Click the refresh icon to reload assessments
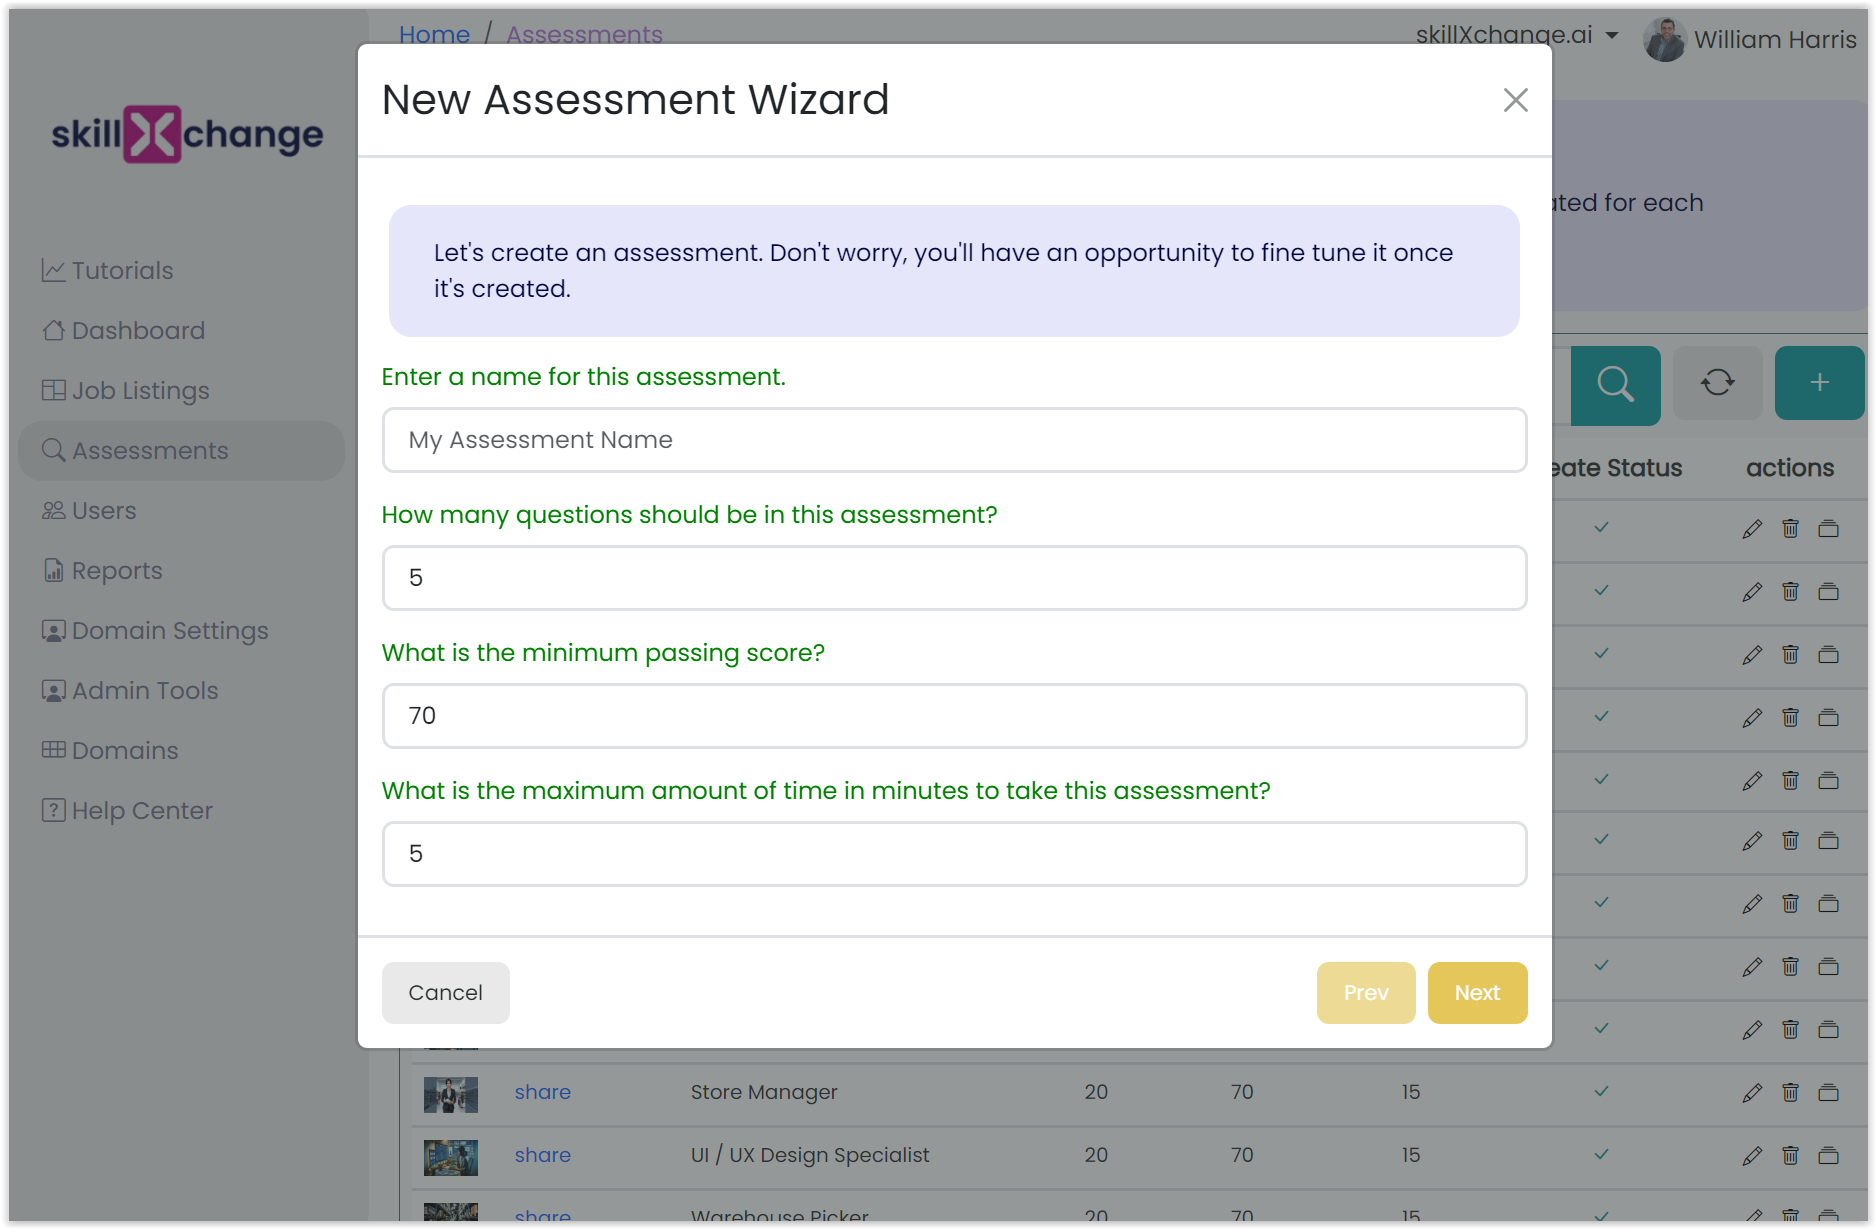1876x1229 pixels. coord(1717,383)
